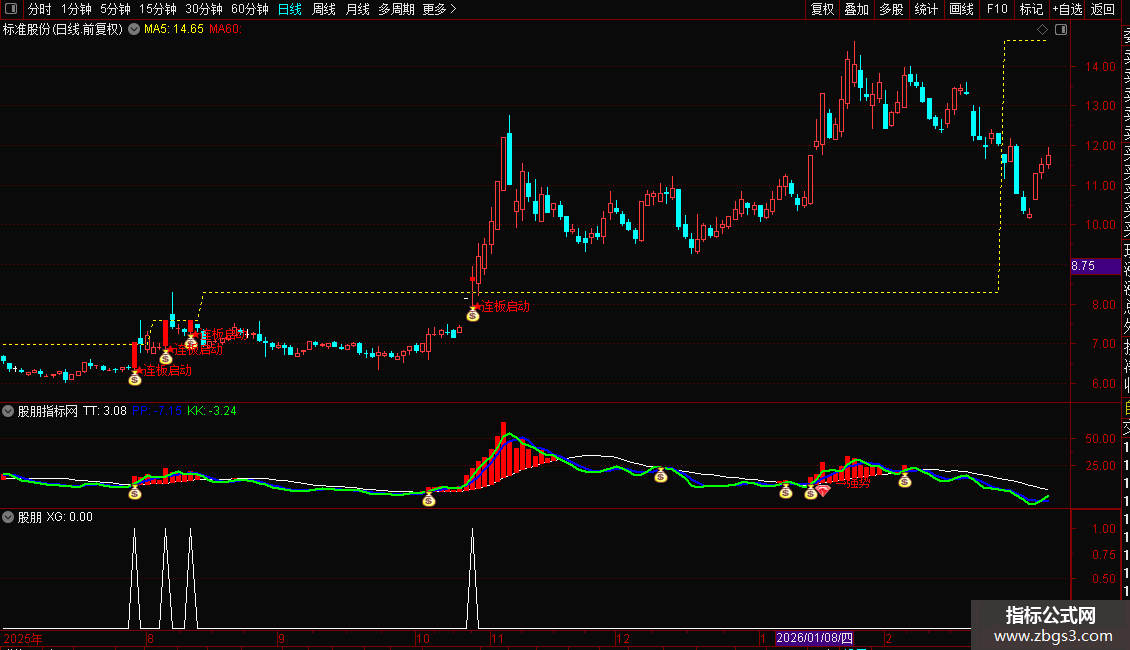Switch to 周线 weekly chart

pos(324,9)
